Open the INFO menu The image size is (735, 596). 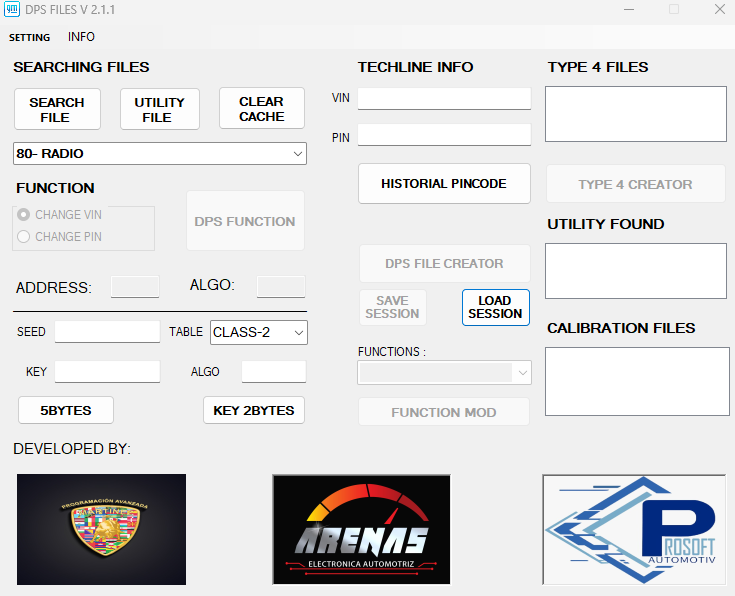[81, 37]
